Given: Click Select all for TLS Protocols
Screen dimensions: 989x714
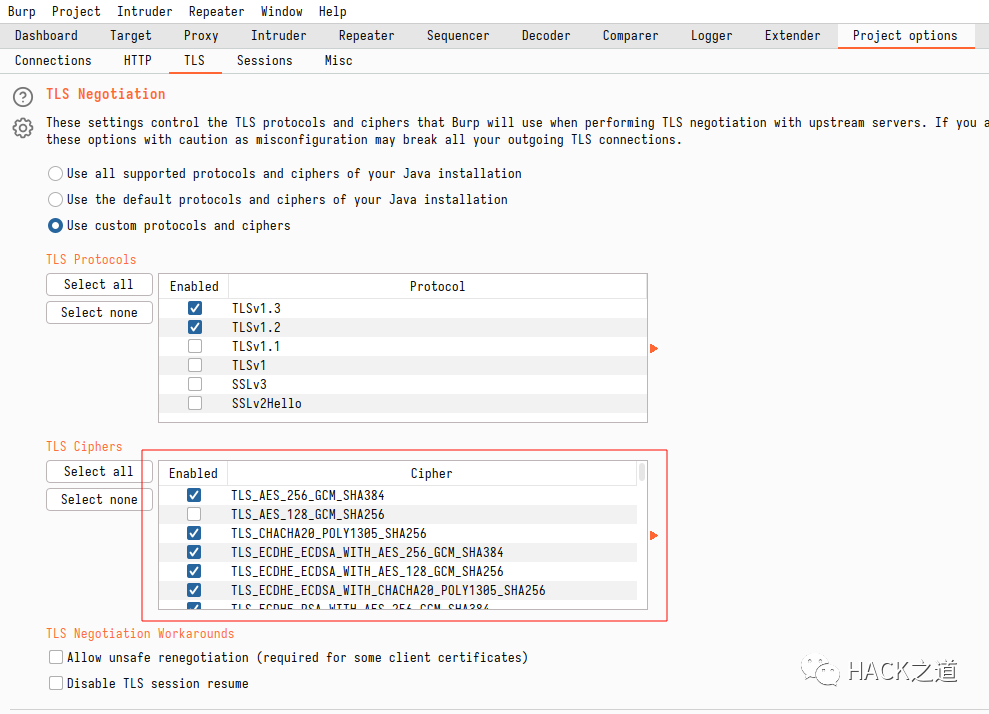Looking at the screenshot, I should pos(99,284).
